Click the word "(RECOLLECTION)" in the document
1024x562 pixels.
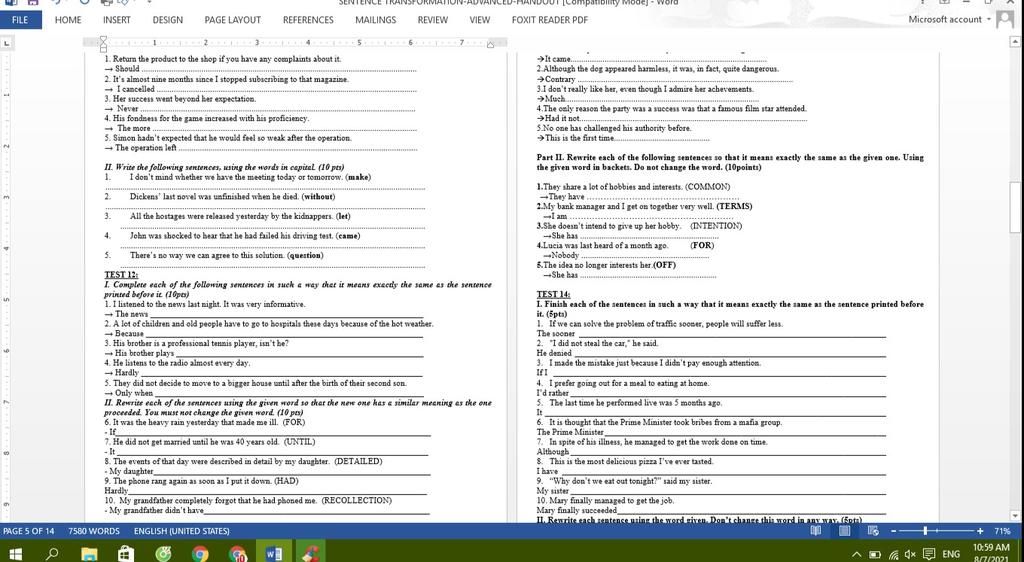[357, 501]
